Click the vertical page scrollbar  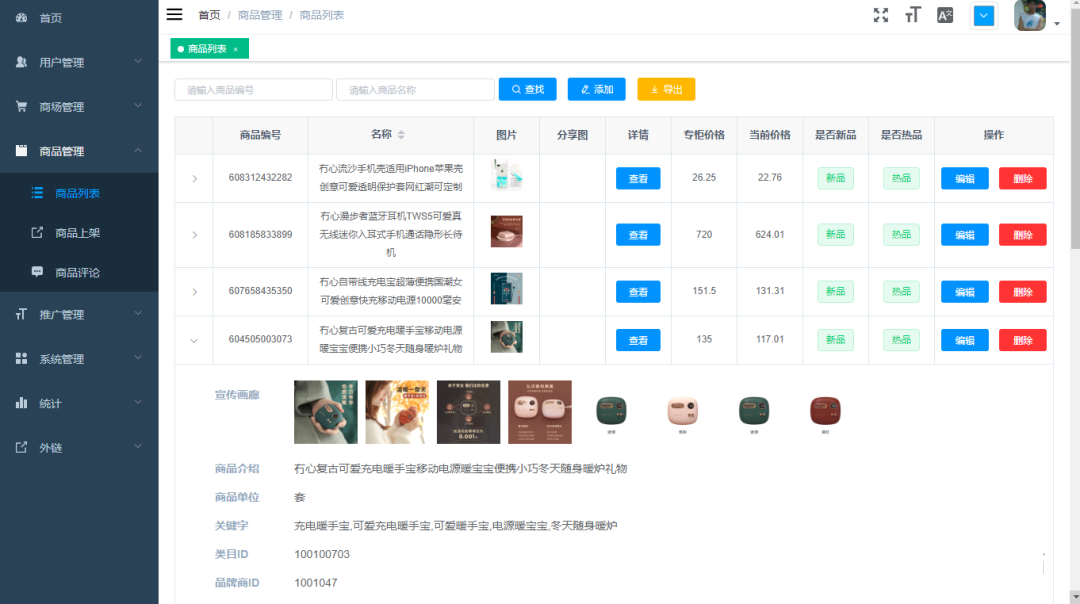(x=1074, y=150)
